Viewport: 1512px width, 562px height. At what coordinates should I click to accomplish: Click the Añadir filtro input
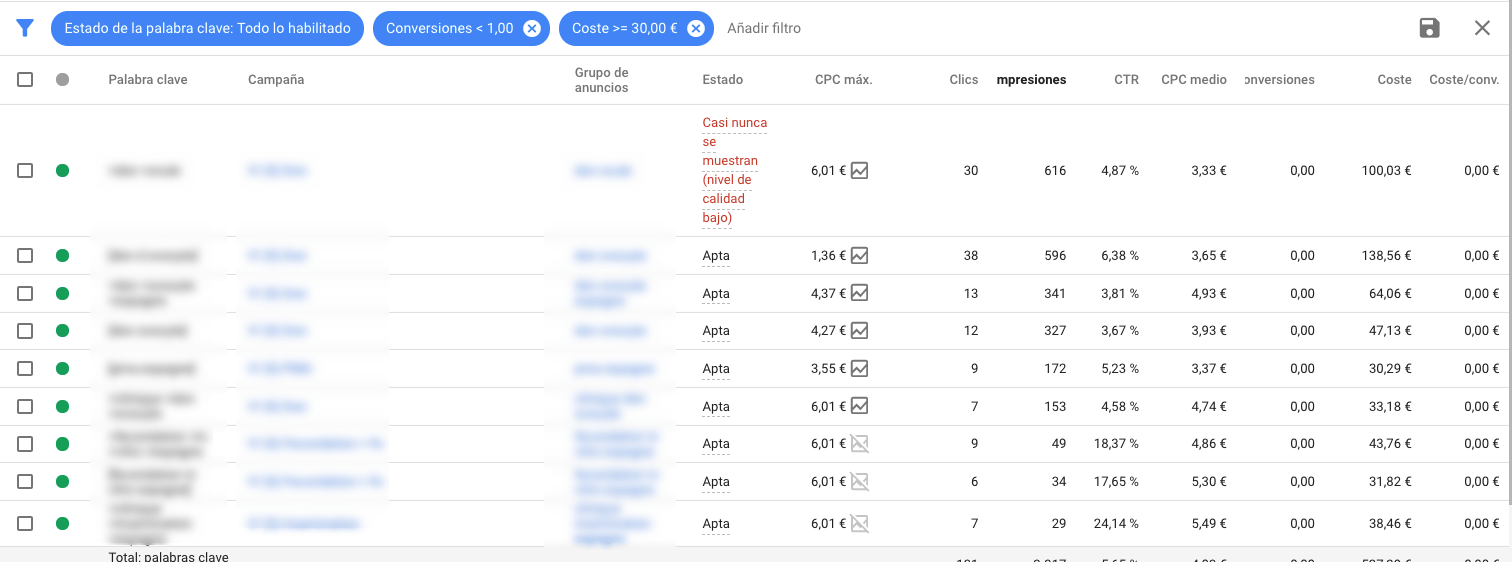point(764,28)
